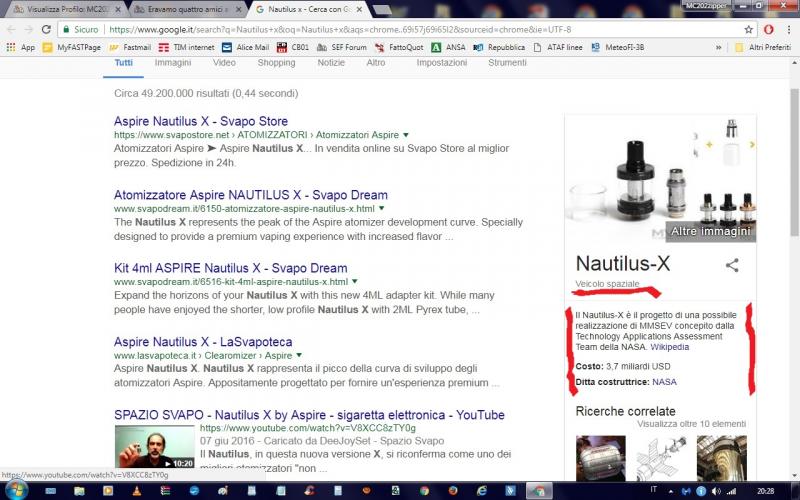The width and height of the screenshot is (800, 500).
Task: Close the Eravamo quattro amici tab
Action: (x=238, y=9)
